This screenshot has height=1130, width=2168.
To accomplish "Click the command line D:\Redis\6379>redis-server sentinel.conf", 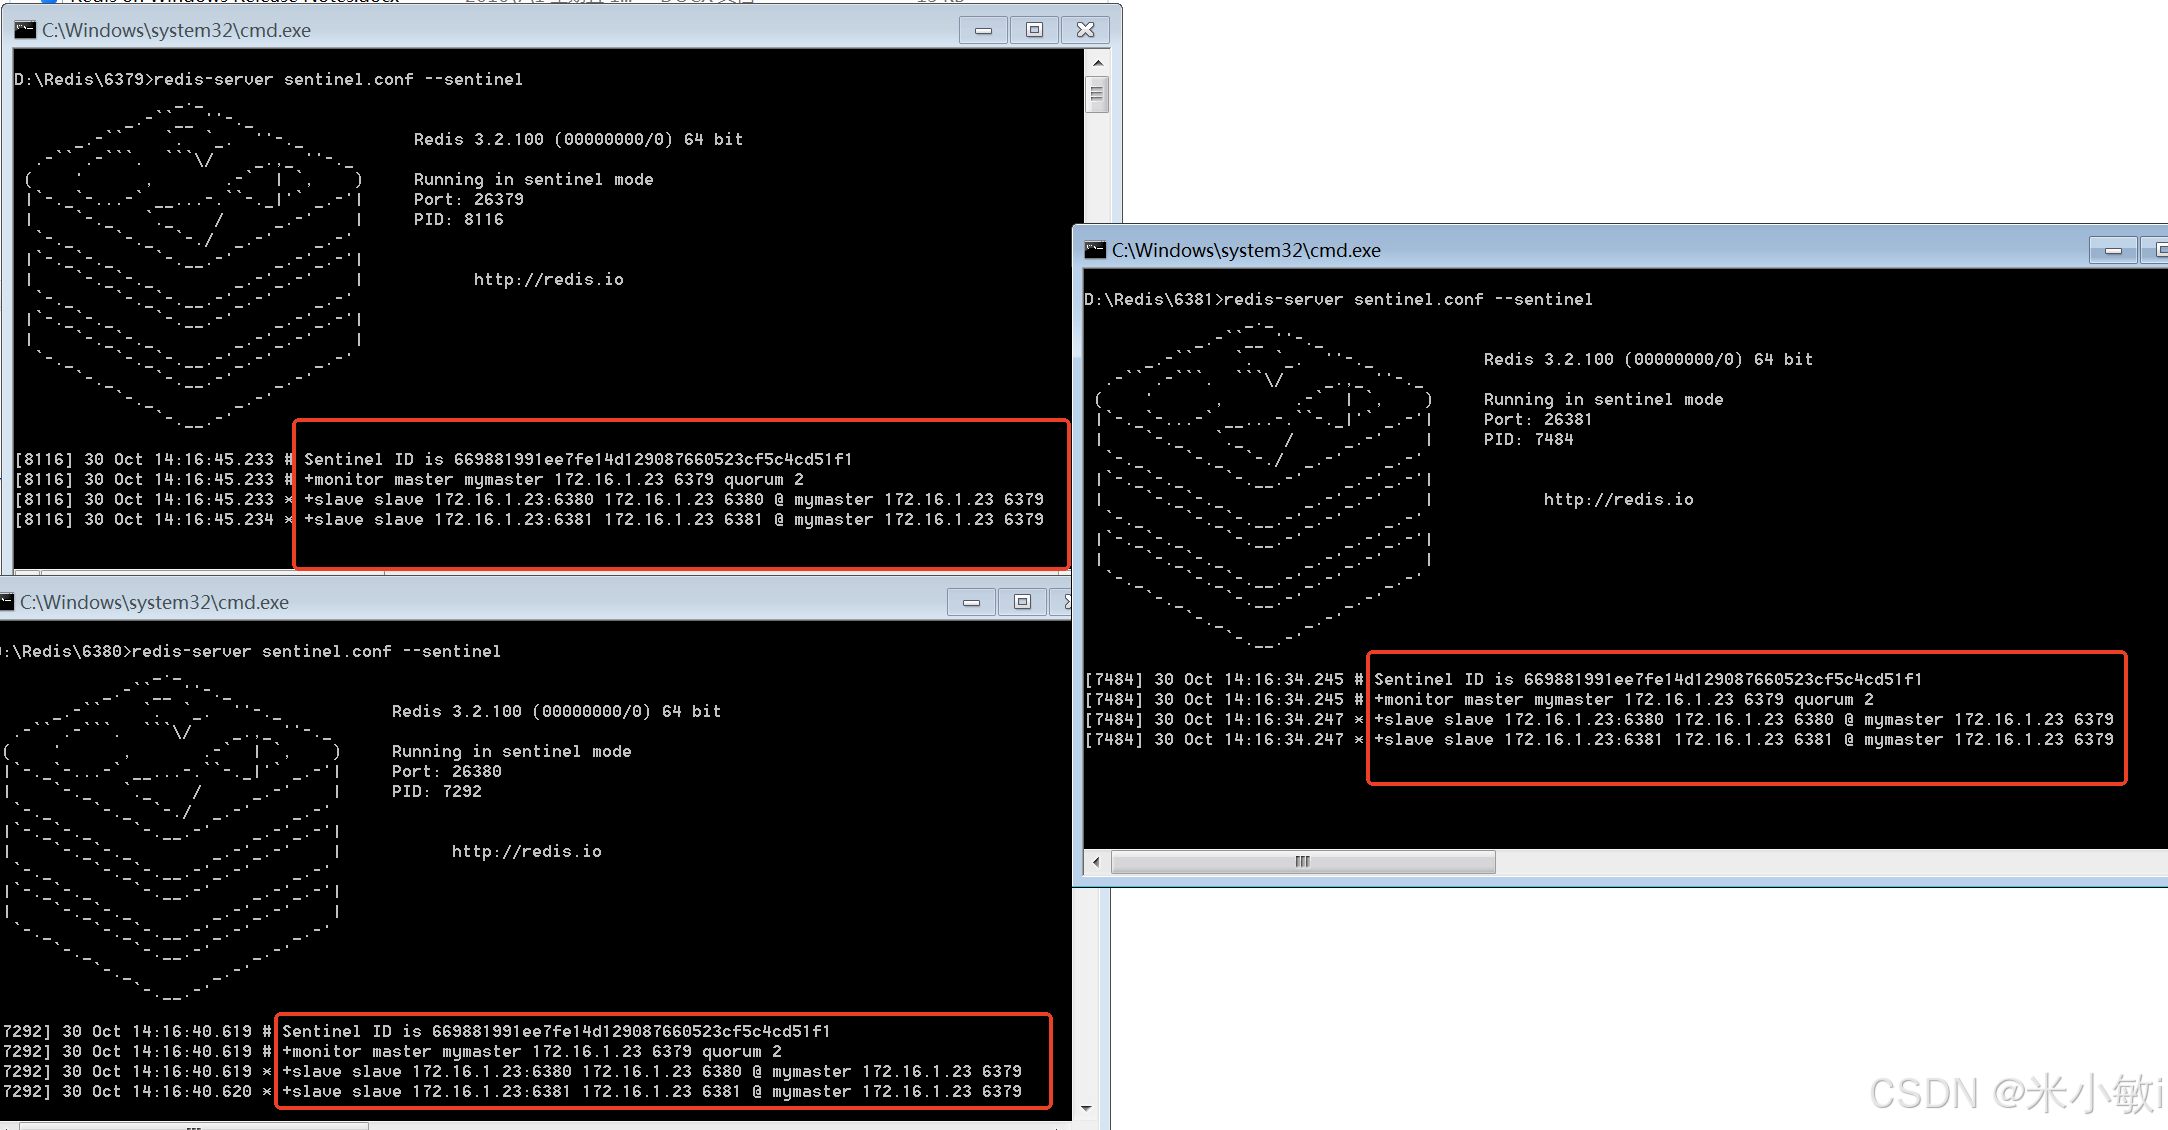I will pyautogui.click(x=268, y=79).
